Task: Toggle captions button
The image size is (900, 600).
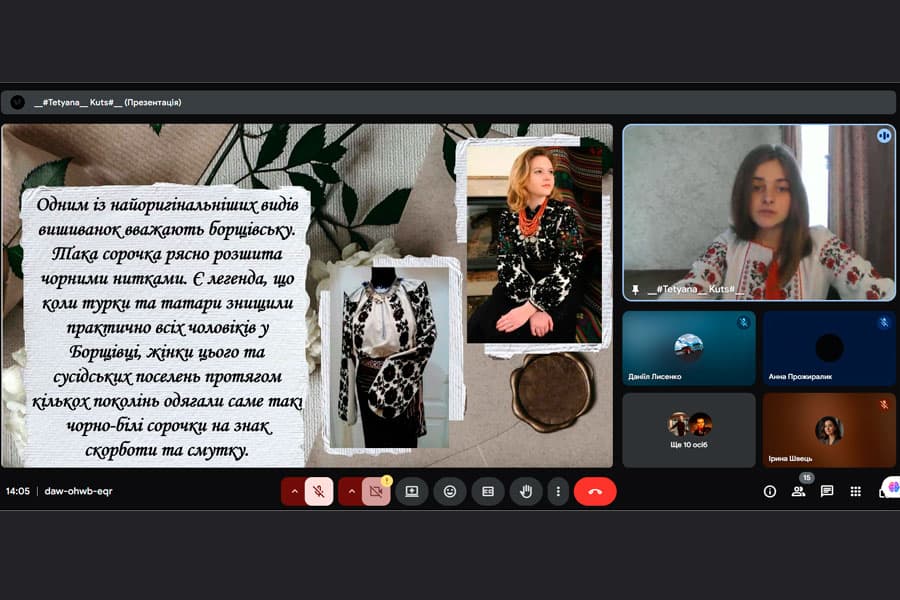Action: (488, 491)
